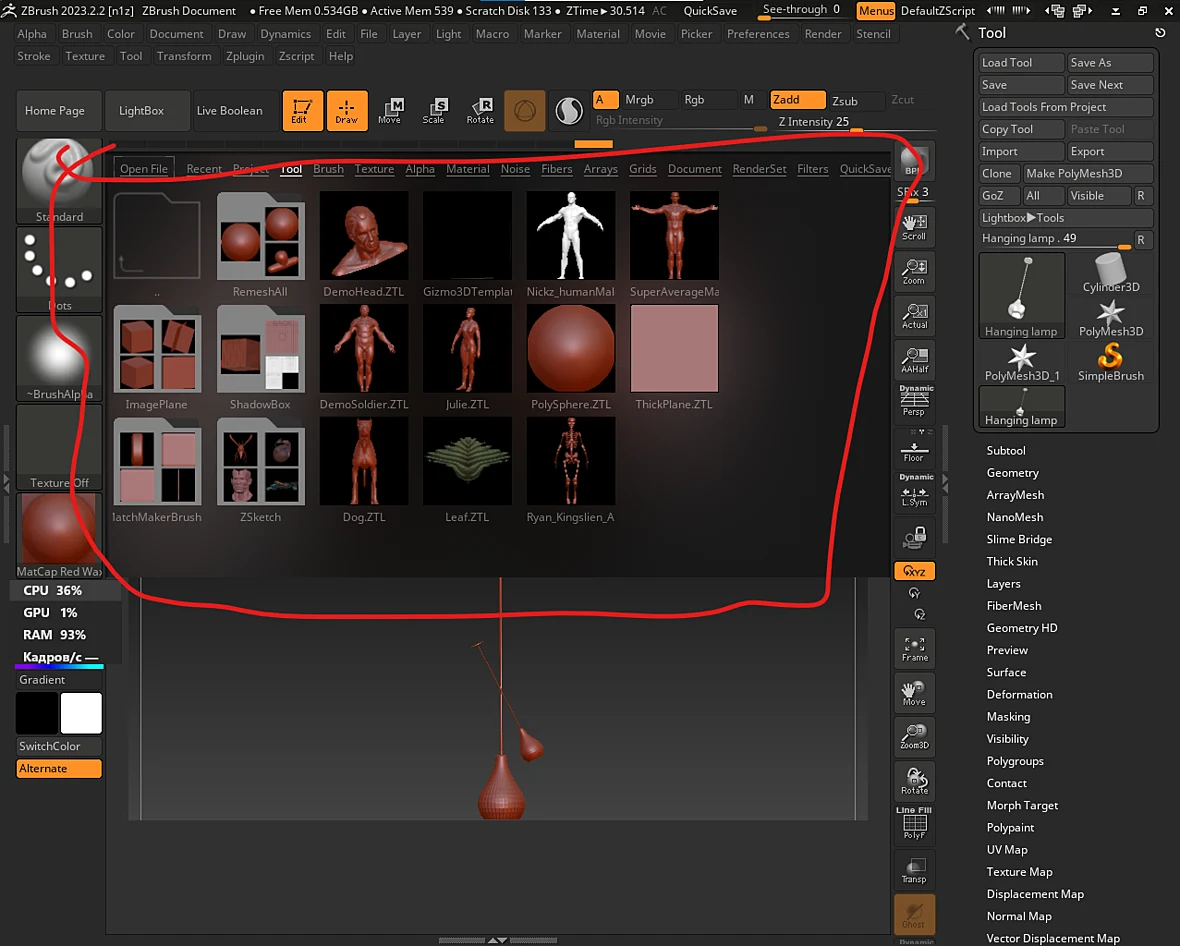Open the MatCap Red Wax material picker
The height and width of the screenshot is (946, 1180).
pyautogui.click(x=59, y=536)
